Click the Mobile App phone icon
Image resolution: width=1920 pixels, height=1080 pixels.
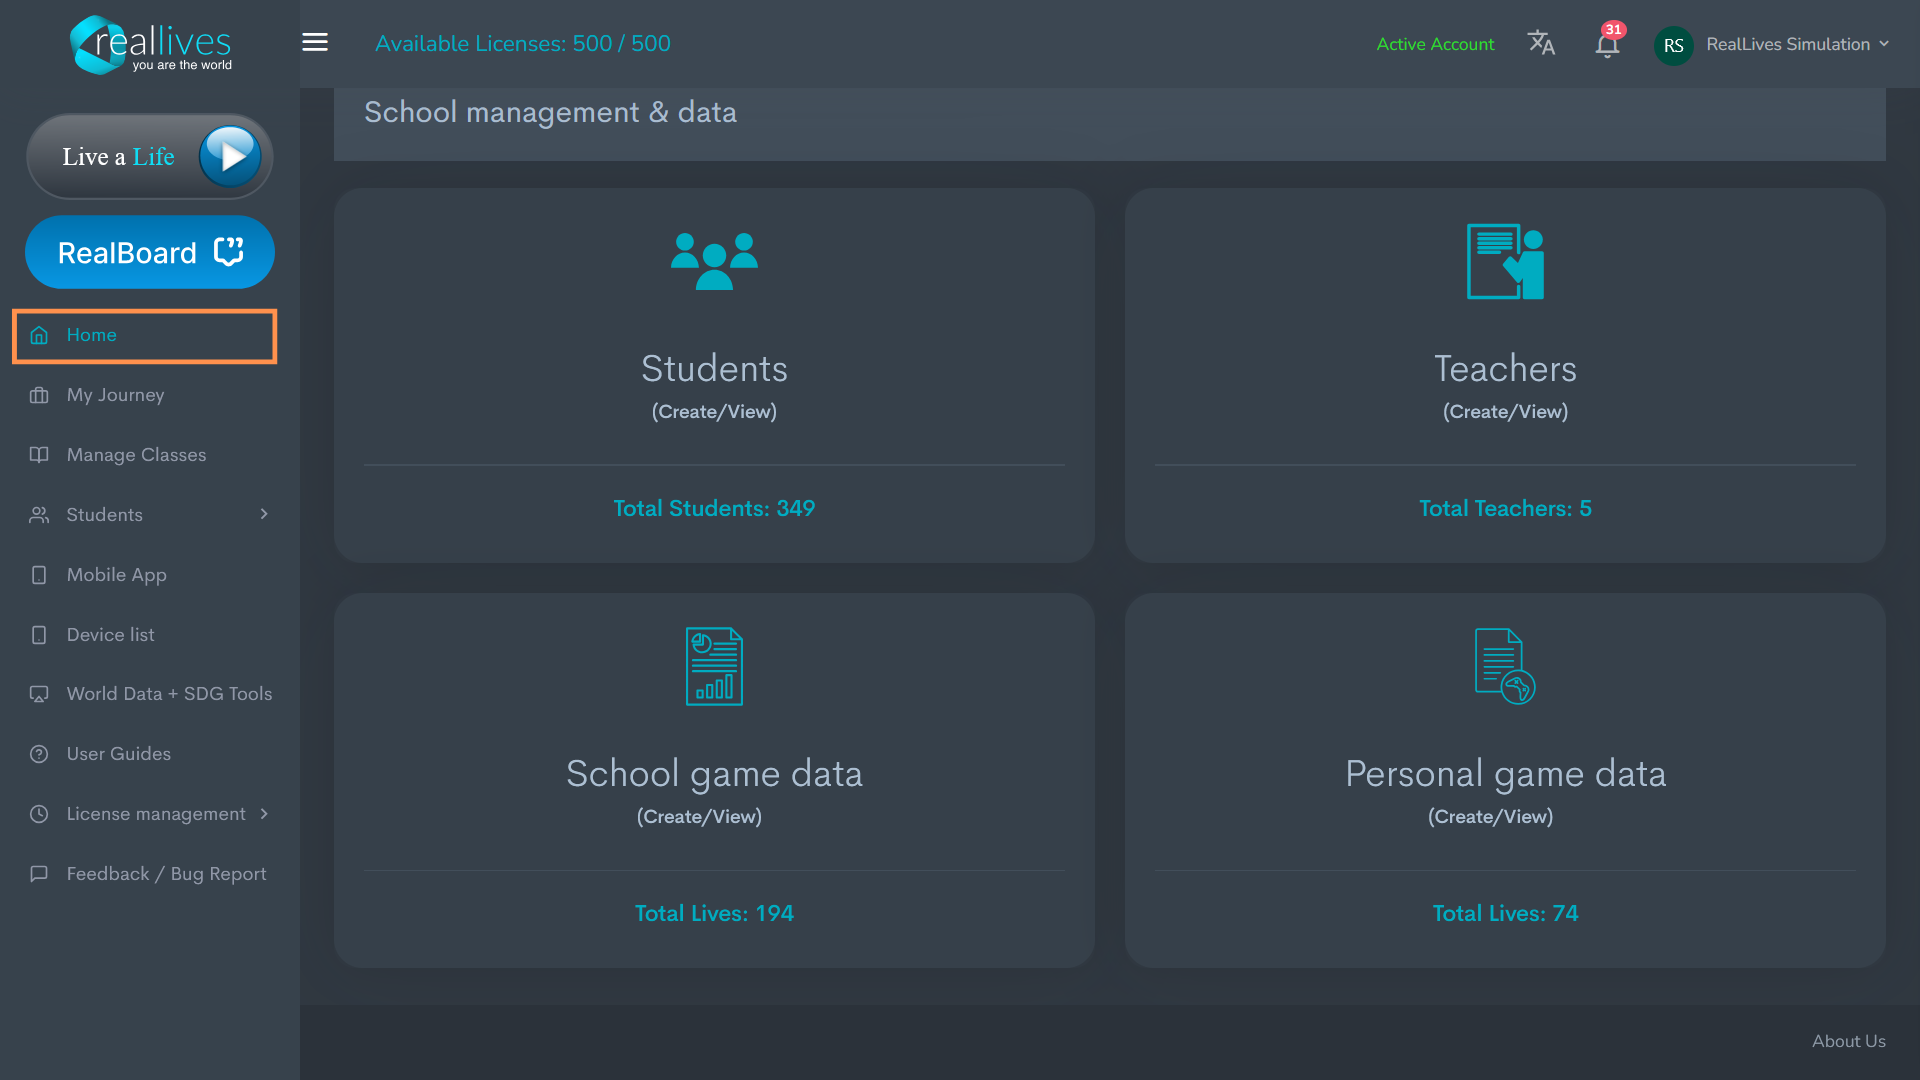click(x=39, y=575)
